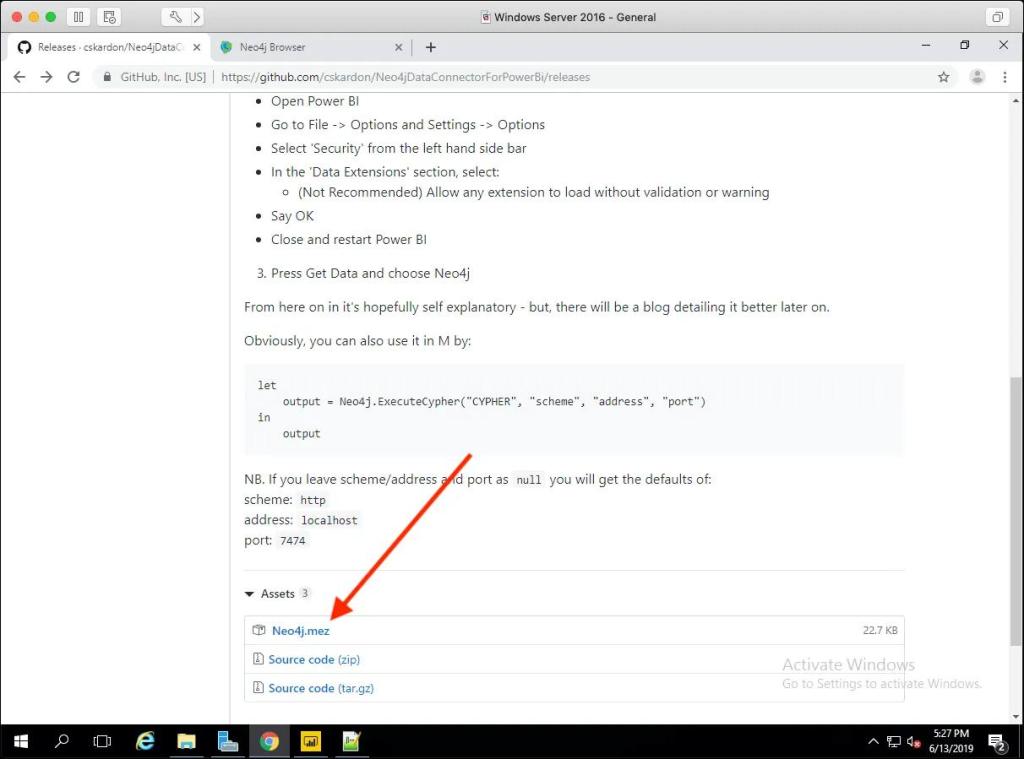Click the scrollbar down arrow
The height and width of the screenshot is (759, 1024).
point(1016,717)
